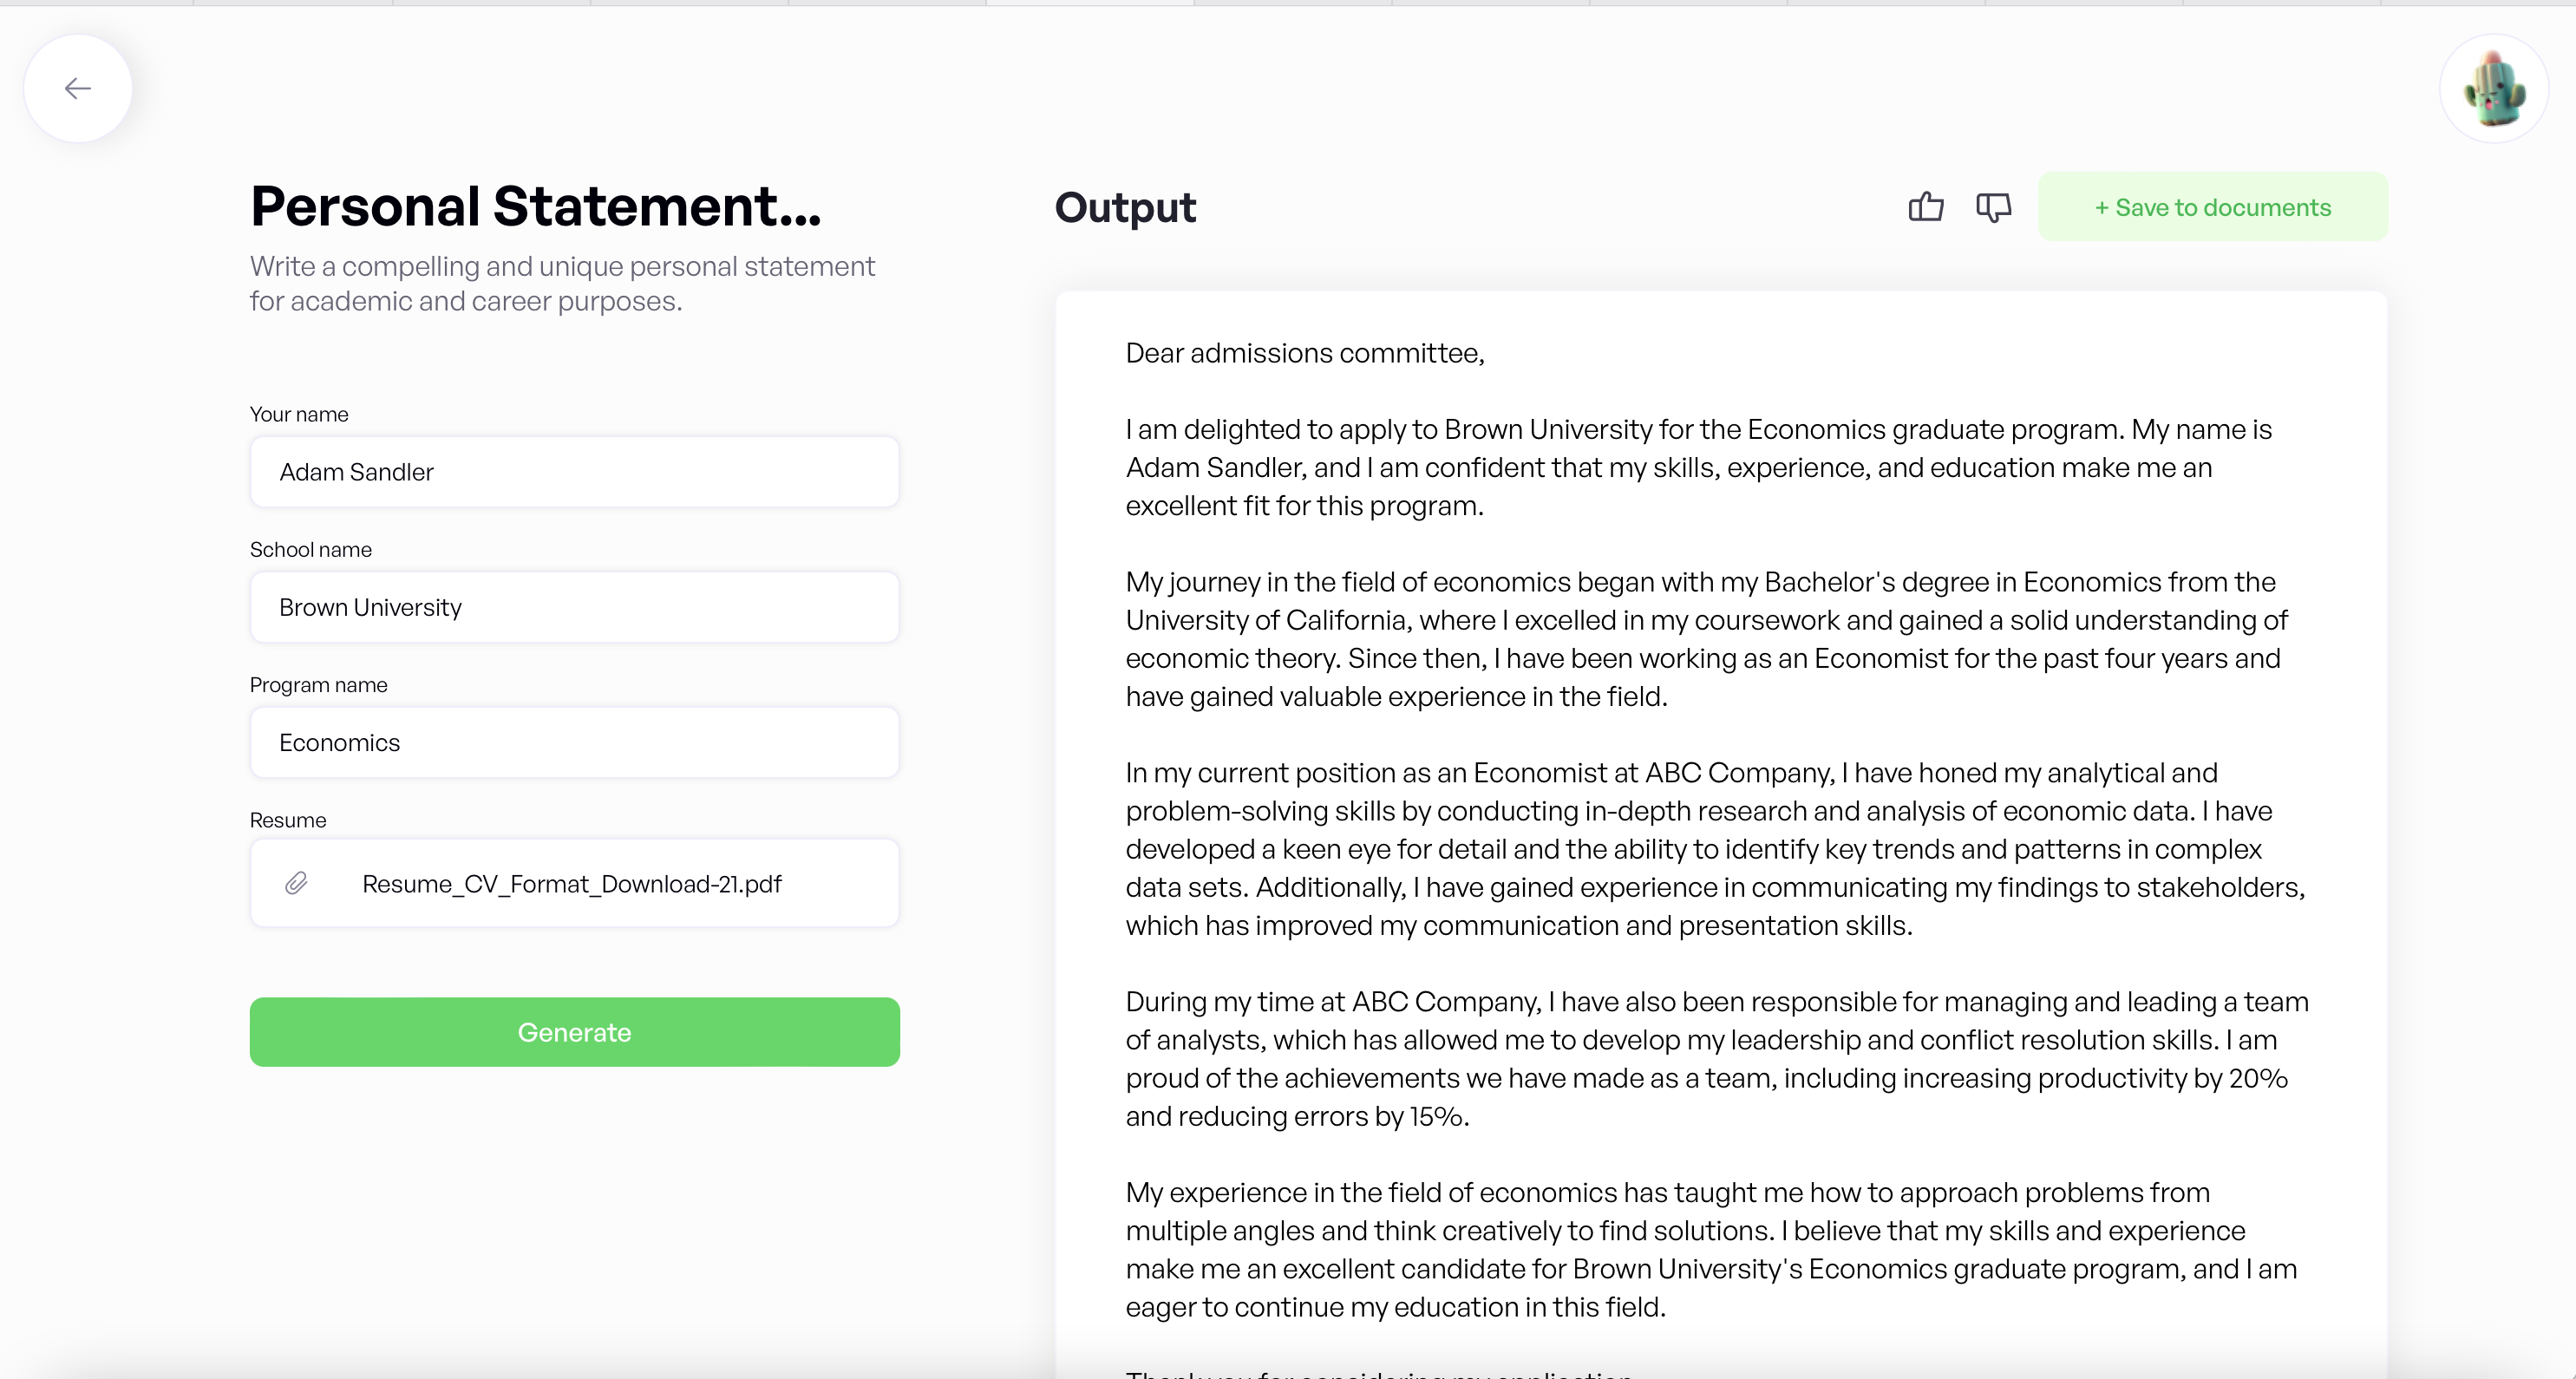
Task: Click the Resume field label
Action: 288,820
